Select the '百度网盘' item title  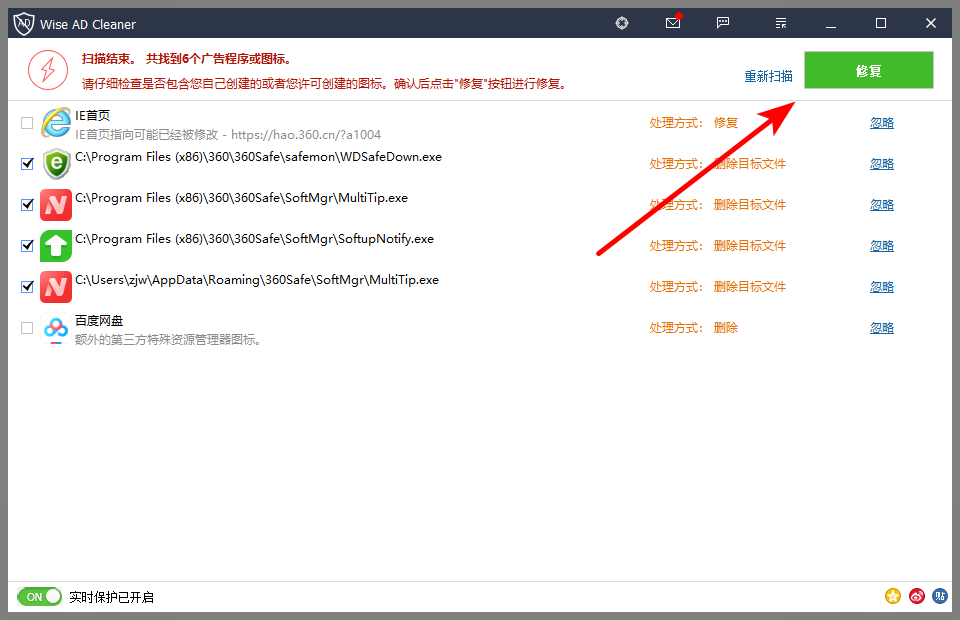pyautogui.click(x=99, y=320)
